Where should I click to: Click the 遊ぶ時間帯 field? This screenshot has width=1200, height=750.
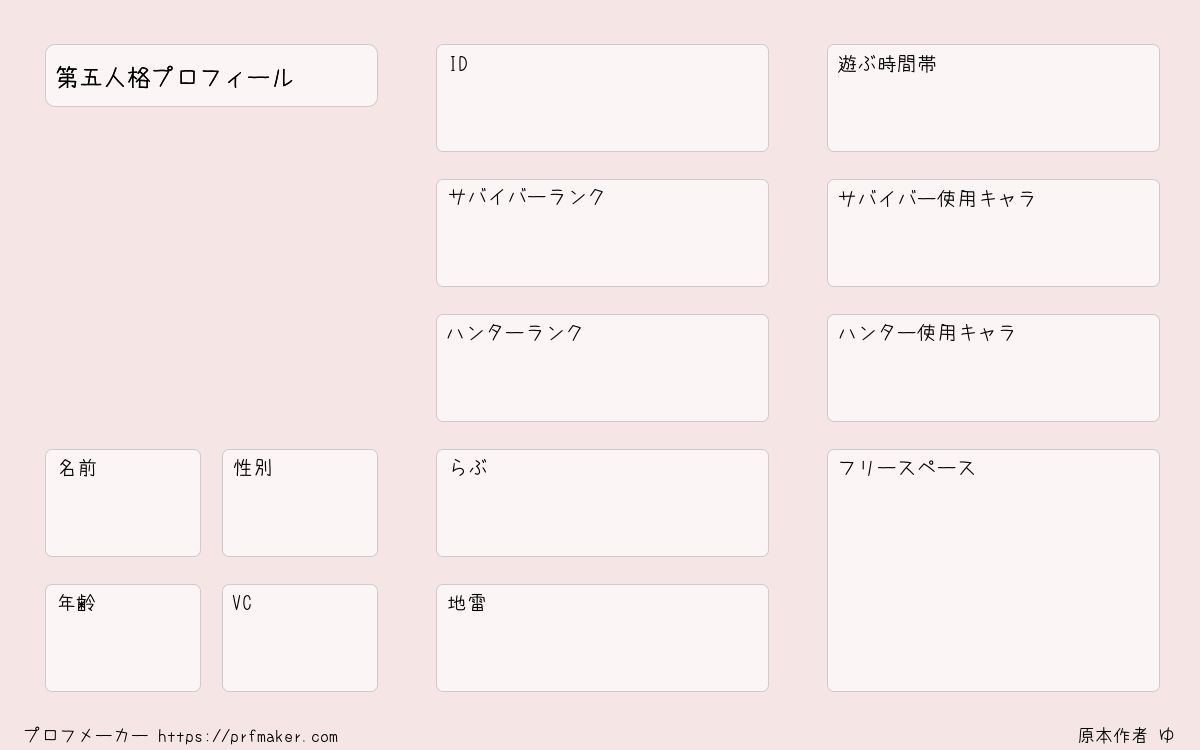(x=993, y=98)
